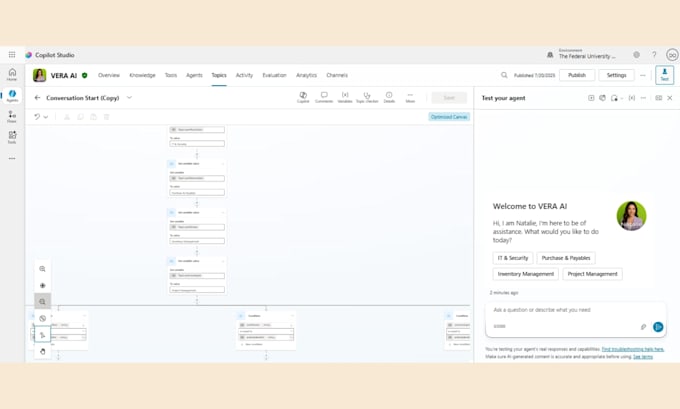Open the Help question mark
The height and width of the screenshot is (409, 680).
click(654, 55)
